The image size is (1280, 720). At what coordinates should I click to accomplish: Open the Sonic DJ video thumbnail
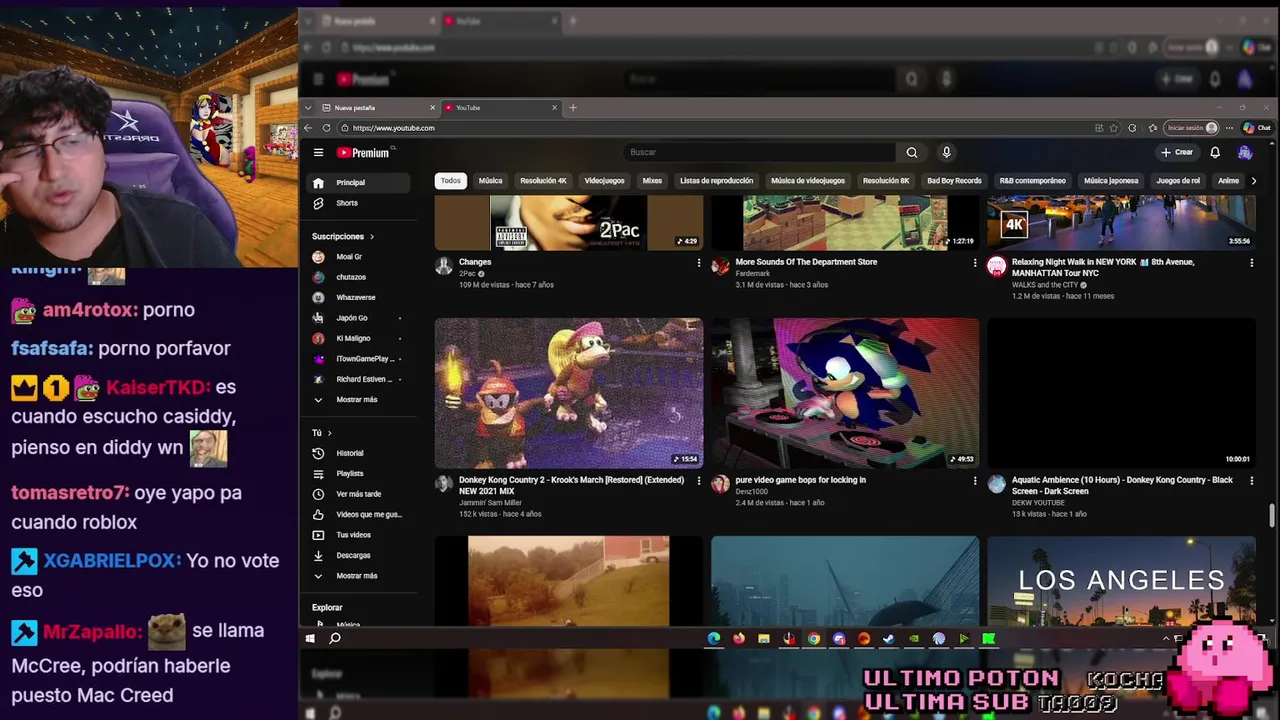coord(845,393)
